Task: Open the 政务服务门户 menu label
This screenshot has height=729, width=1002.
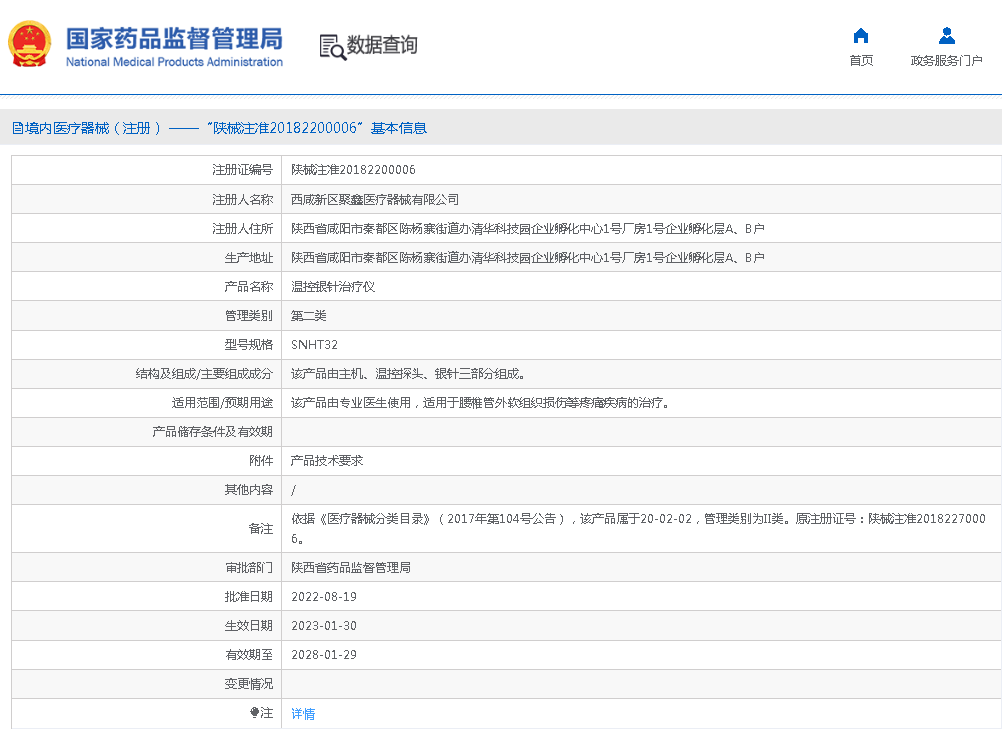Action: [946, 61]
